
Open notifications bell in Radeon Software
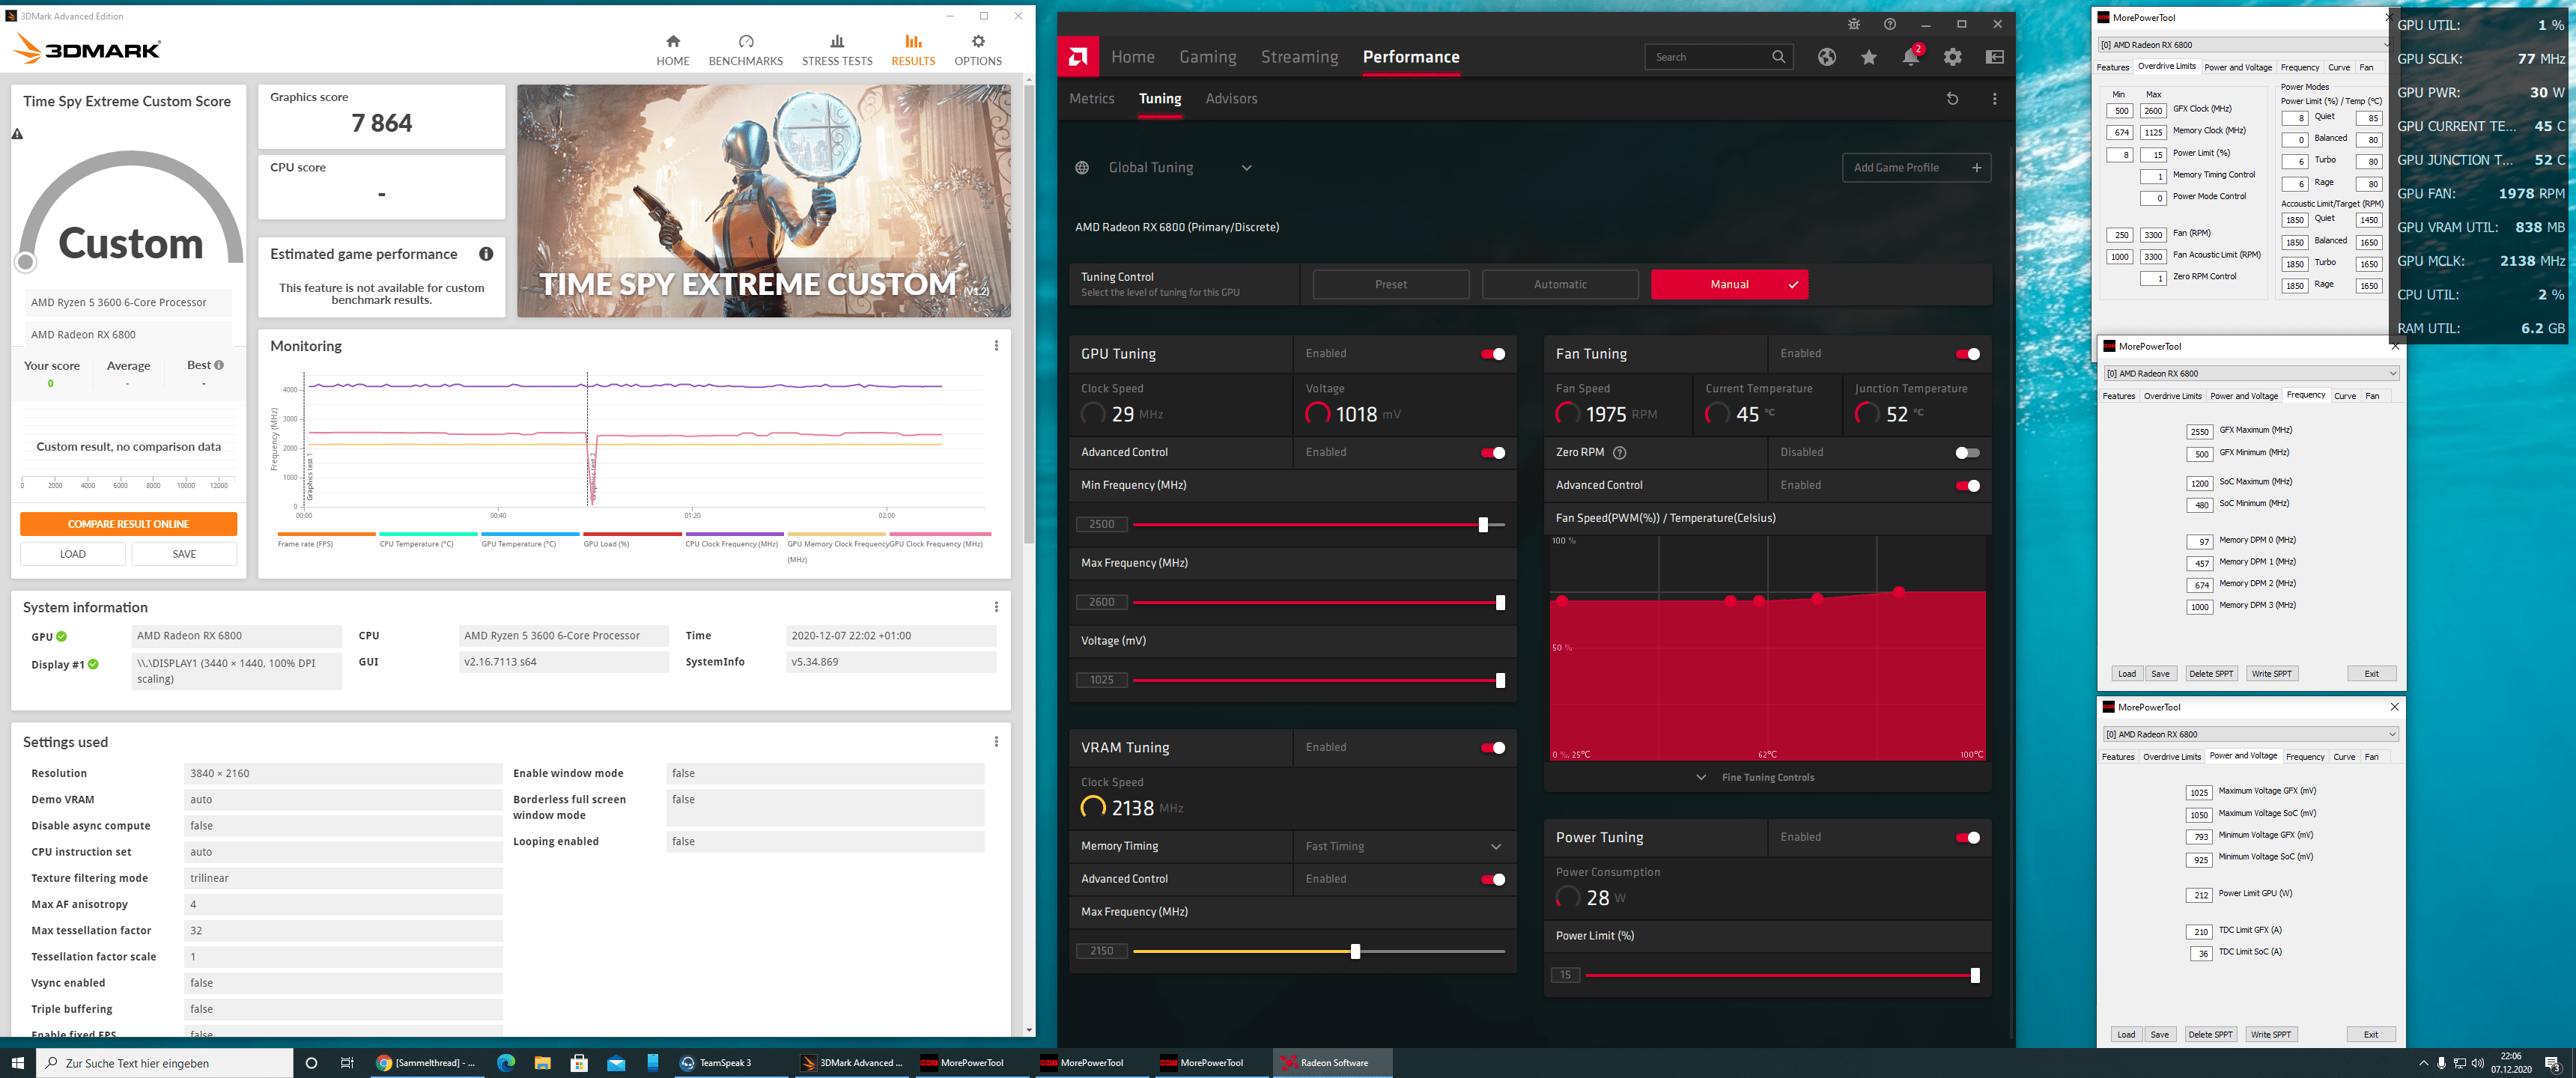(1910, 57)
